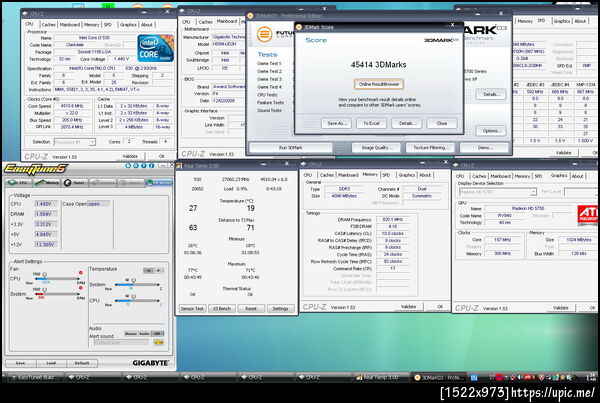Switch to the Mainboard tab in the top-left CPU-Z window
Screen dimensions: 600x403
coord(70,24)
